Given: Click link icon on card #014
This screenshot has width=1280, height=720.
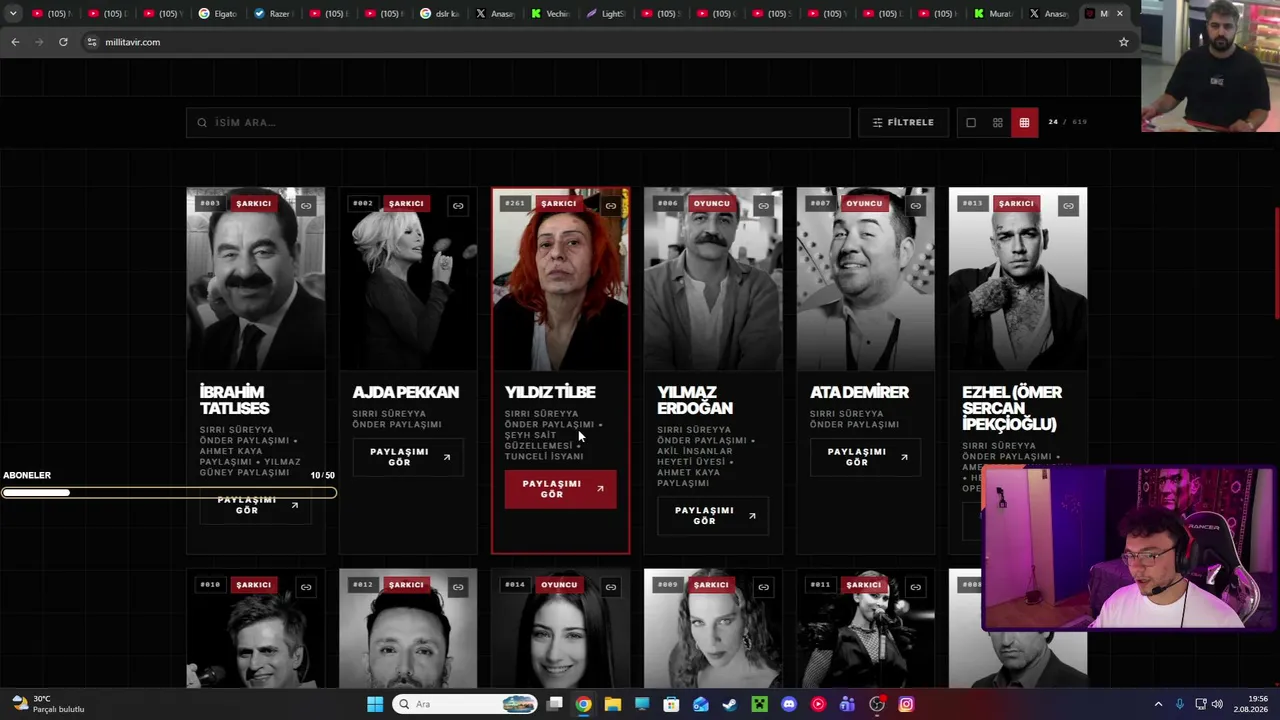Looking at the screenshot, I should (x=611, y=587).
